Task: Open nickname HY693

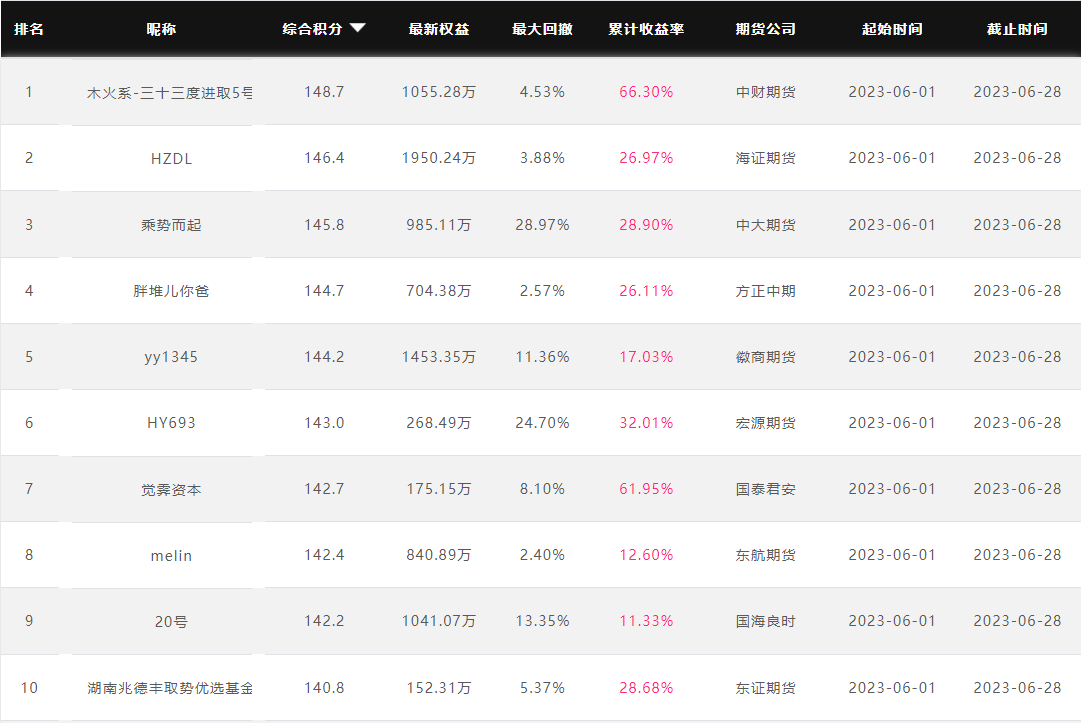Action: click(x=172, y=422)
